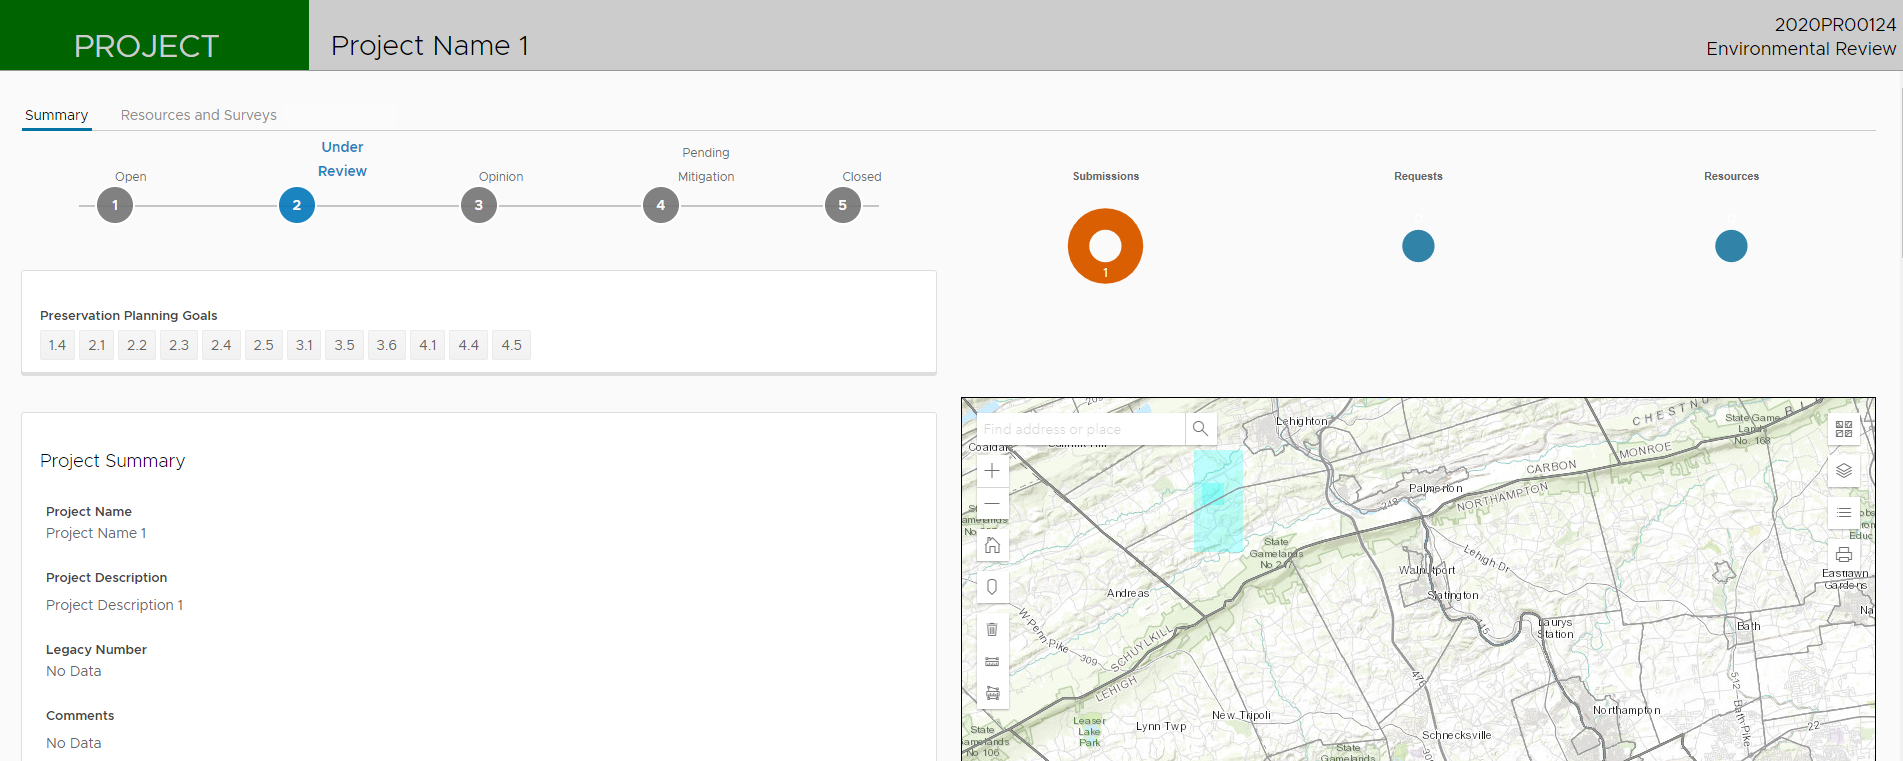1903x761 pixels.
Task: Zoom out on the map
Action: click(x=992, y=503)
